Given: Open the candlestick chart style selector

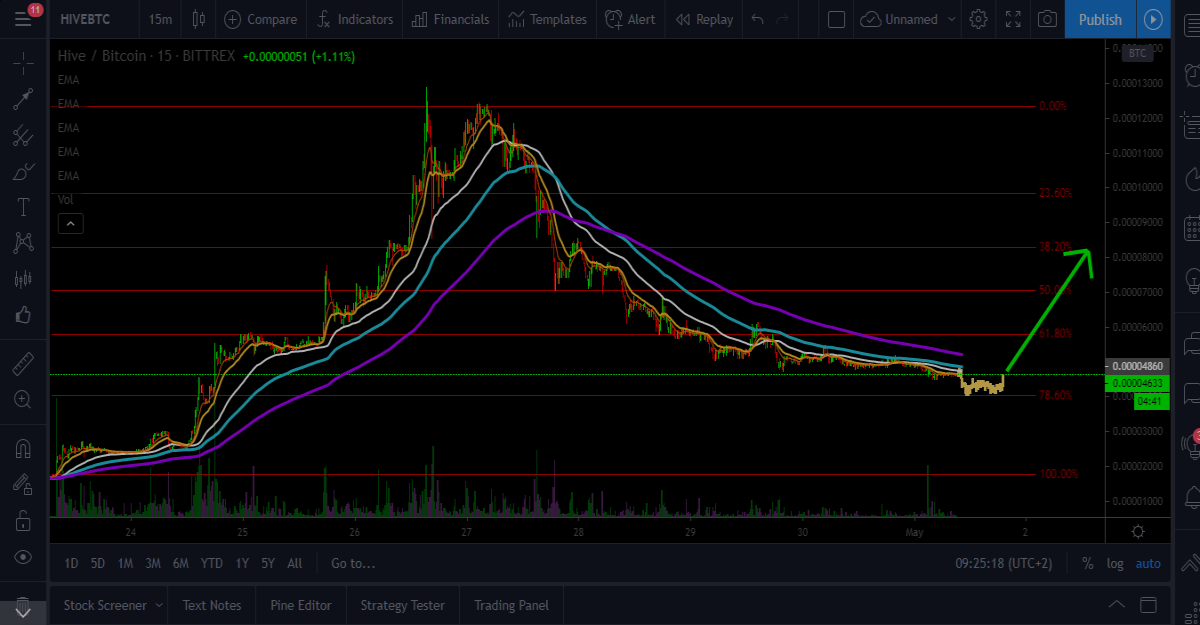Looking at the screenshot, I should [x=198, y=19].
